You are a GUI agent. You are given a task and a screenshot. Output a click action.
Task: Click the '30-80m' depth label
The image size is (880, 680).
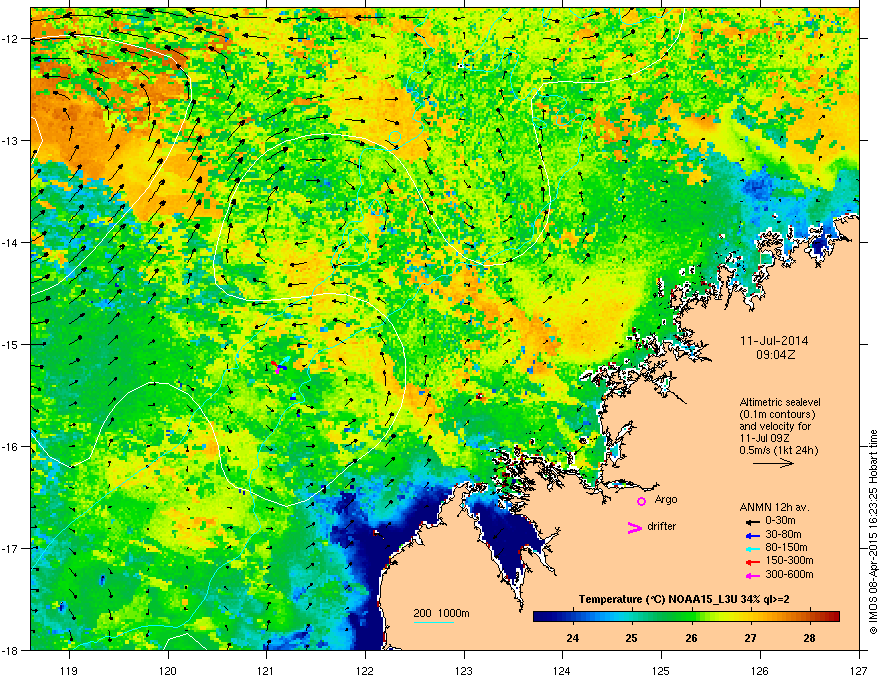[x=783, y=535]
